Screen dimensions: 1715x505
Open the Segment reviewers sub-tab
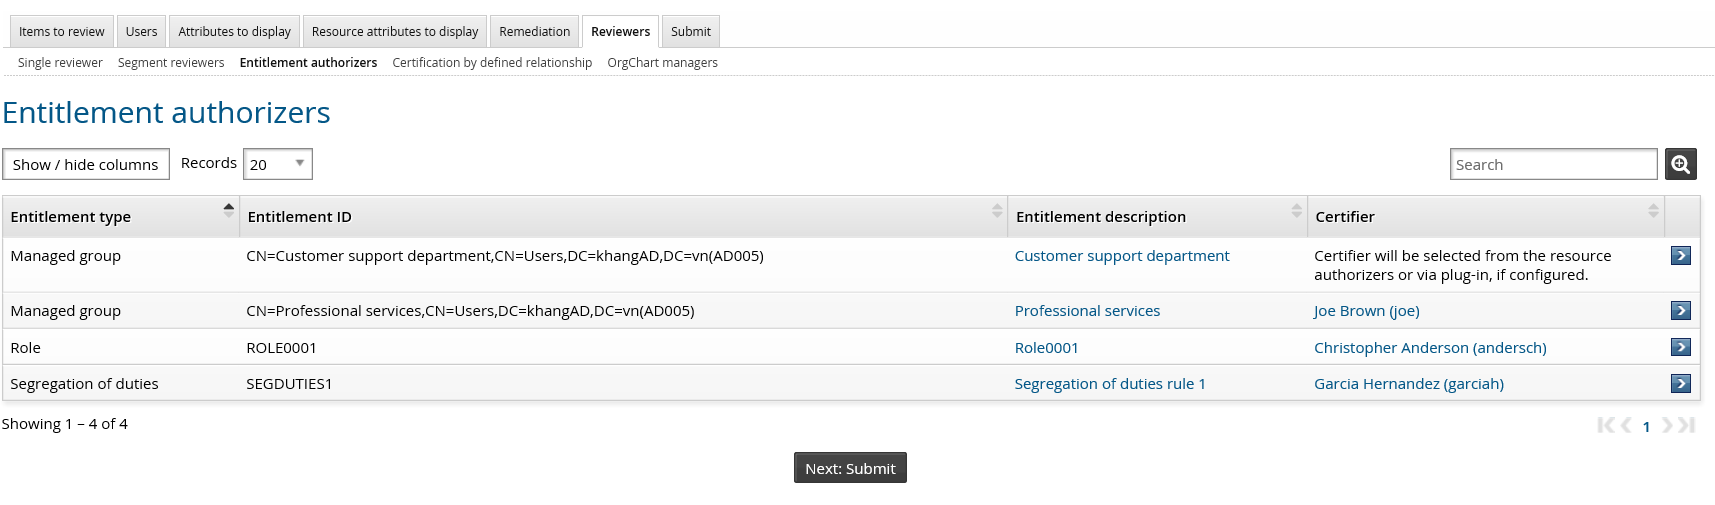(171, 63)
